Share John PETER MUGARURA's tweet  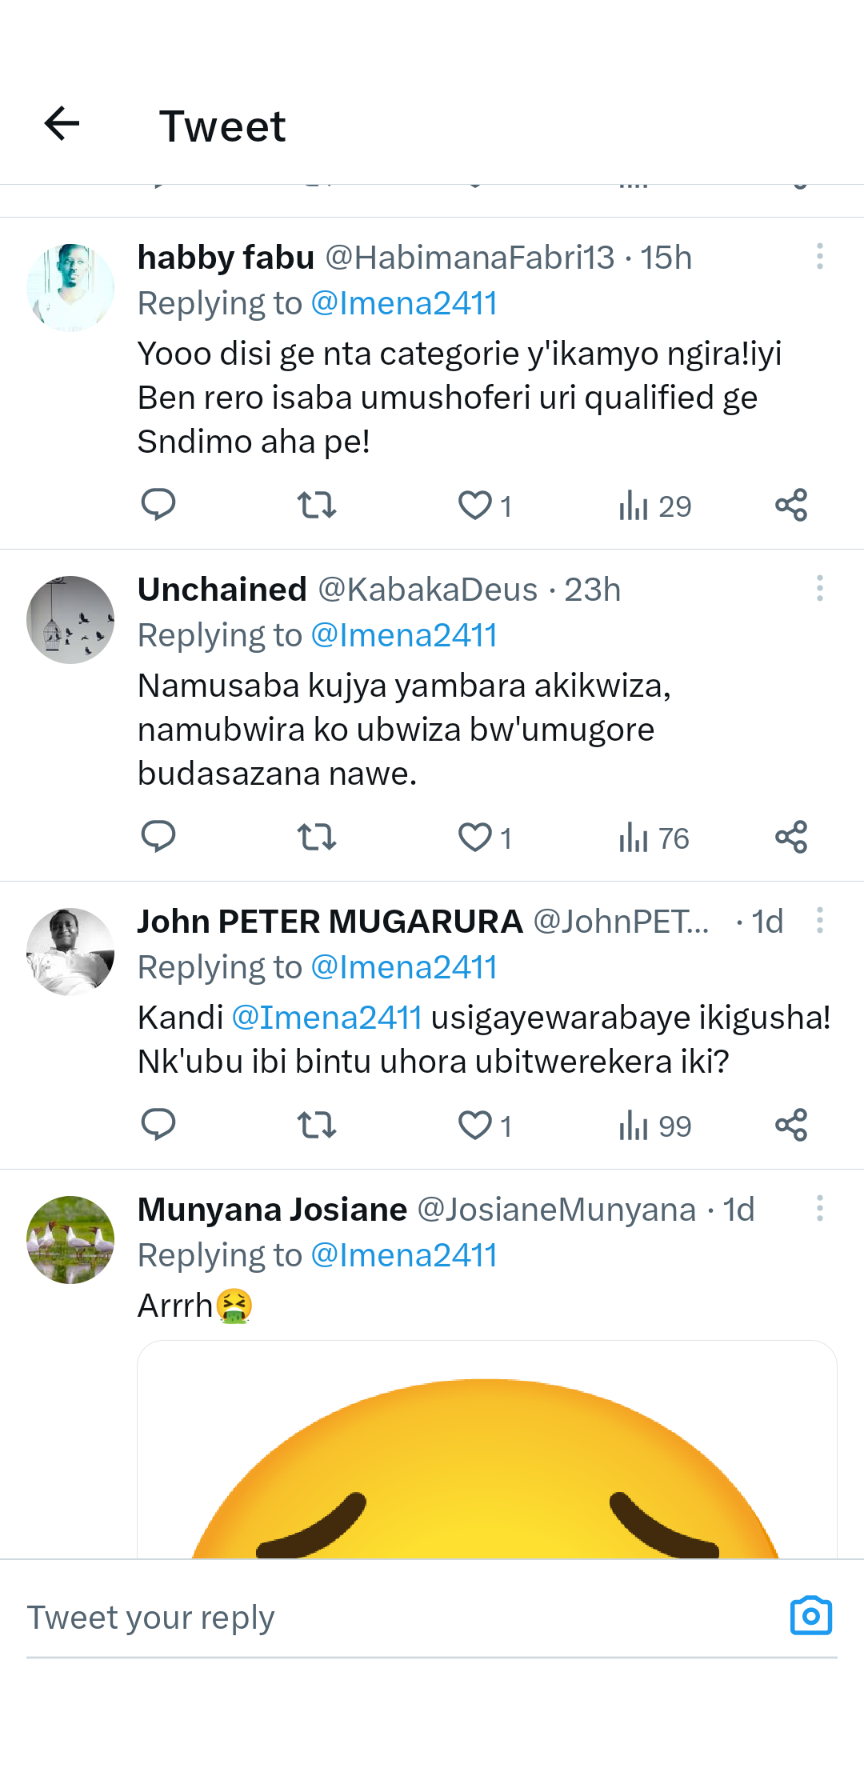791,1125
